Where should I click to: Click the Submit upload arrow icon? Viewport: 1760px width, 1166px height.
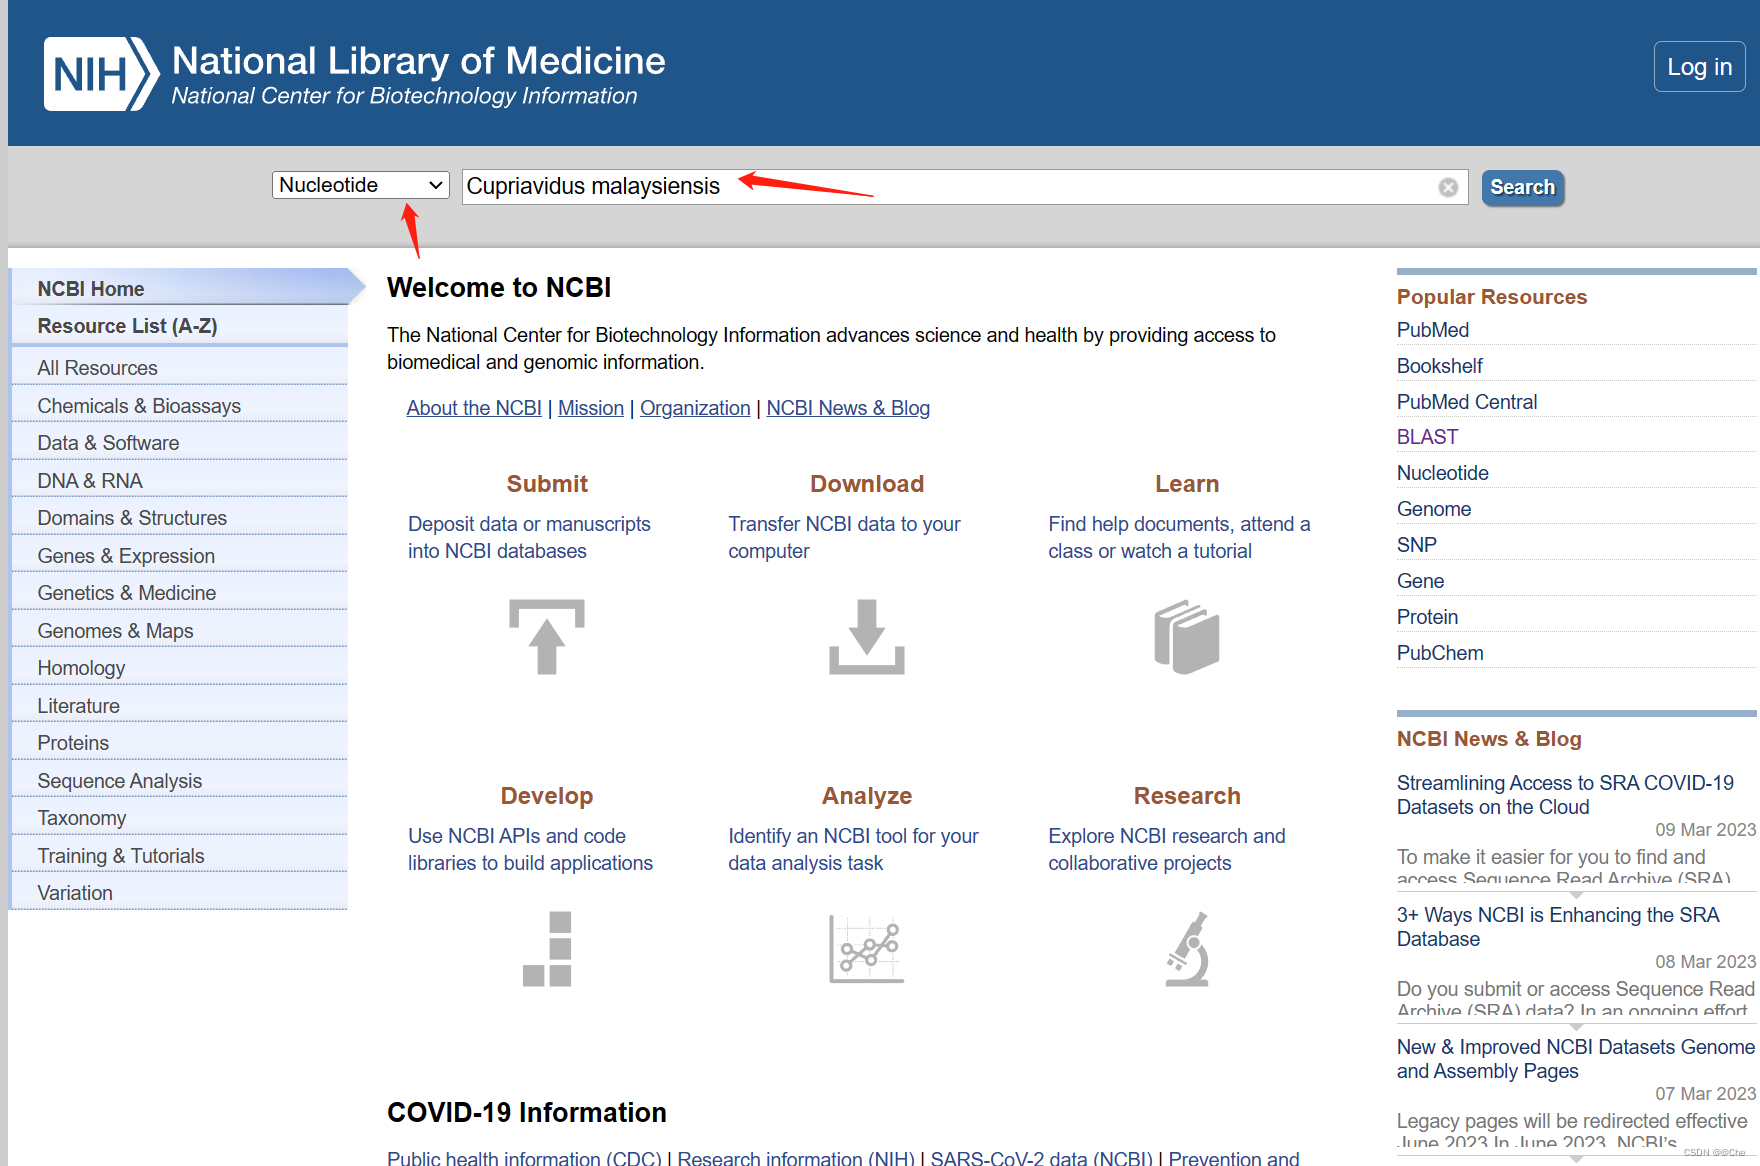pyautogui.click(x=547, y=637)
